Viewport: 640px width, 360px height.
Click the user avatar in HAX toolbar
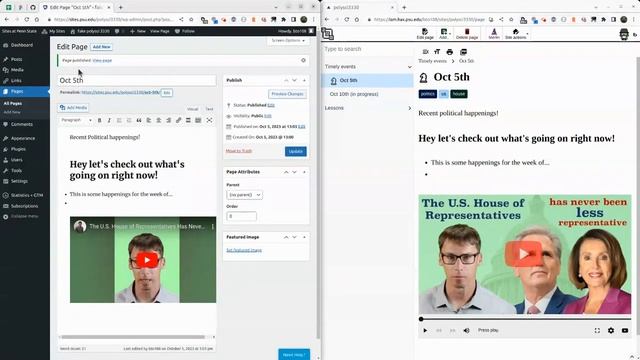click(624, 34)
